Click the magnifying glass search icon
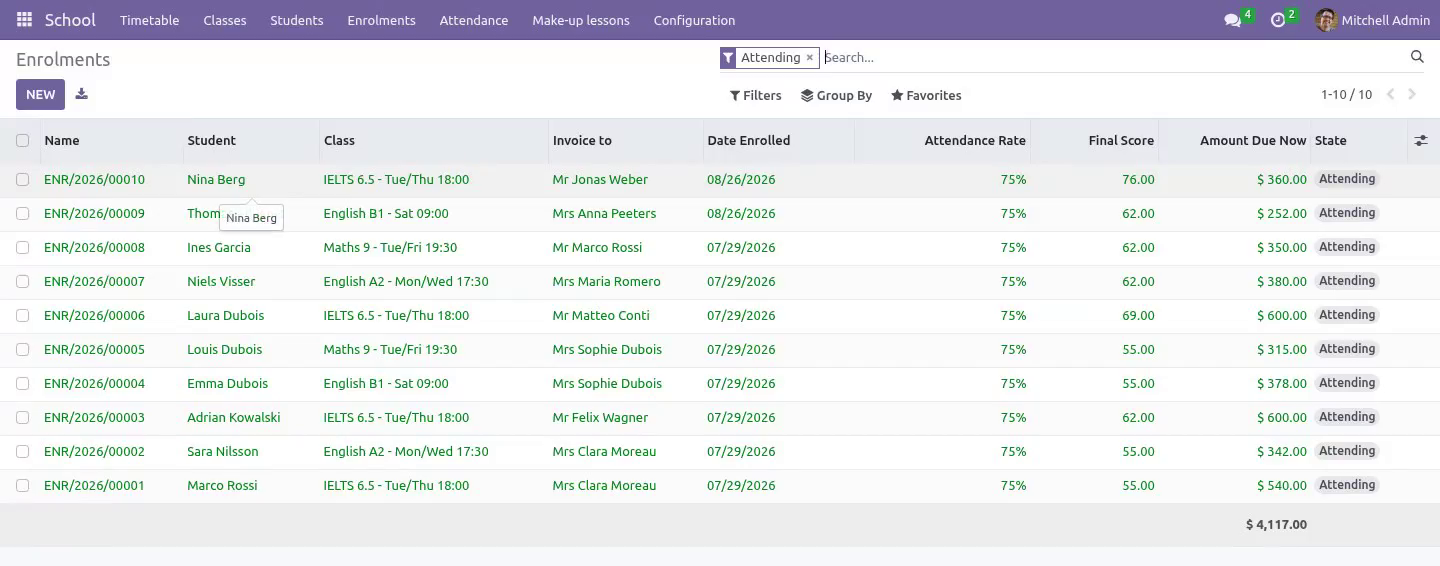1440x566 pixels. click(1417, 57)
